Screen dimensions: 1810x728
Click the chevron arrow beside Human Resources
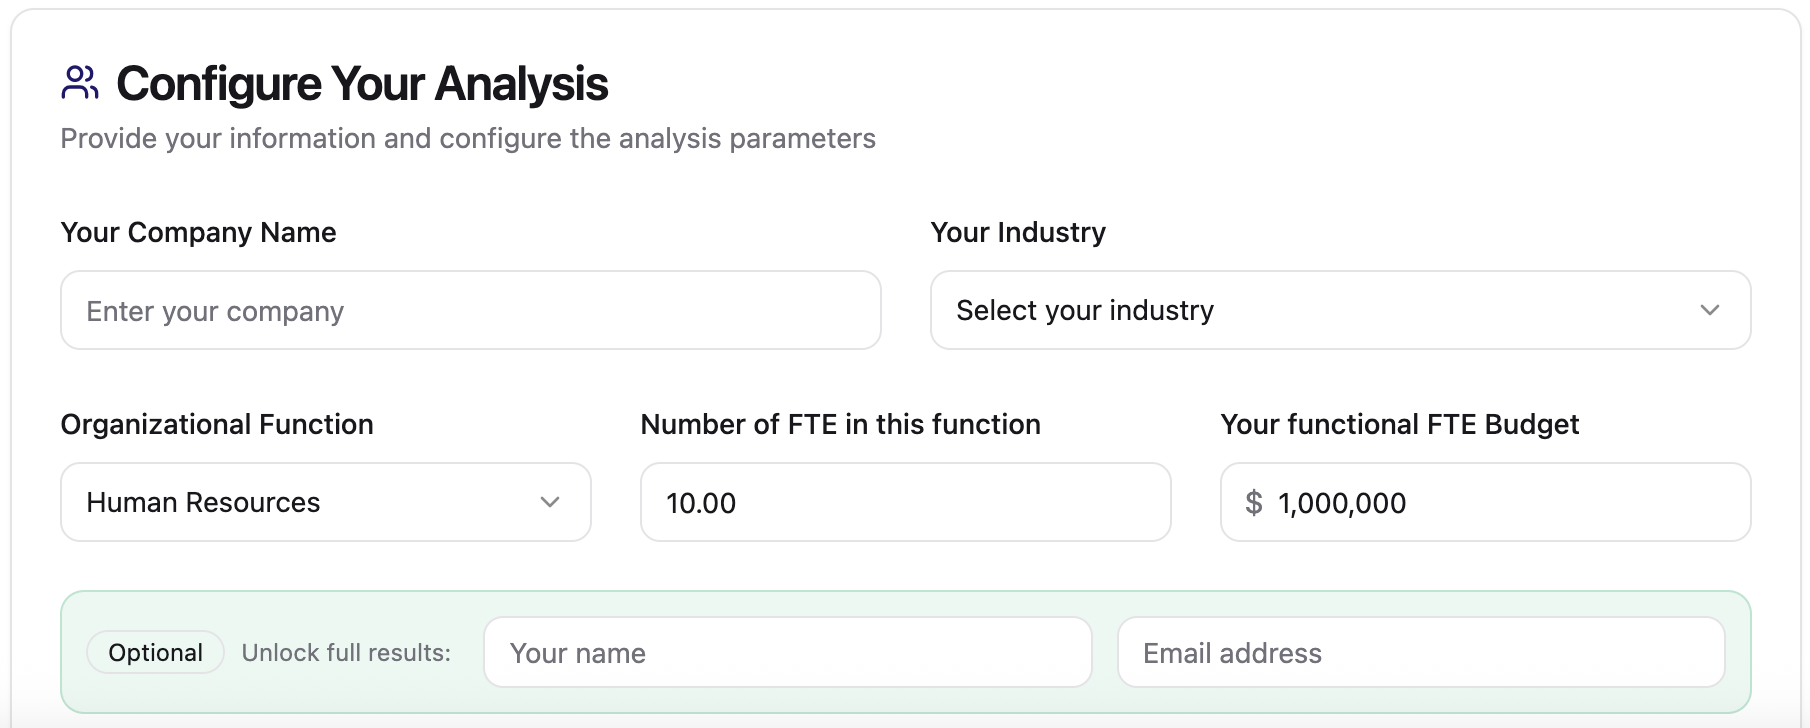(549, 502)
